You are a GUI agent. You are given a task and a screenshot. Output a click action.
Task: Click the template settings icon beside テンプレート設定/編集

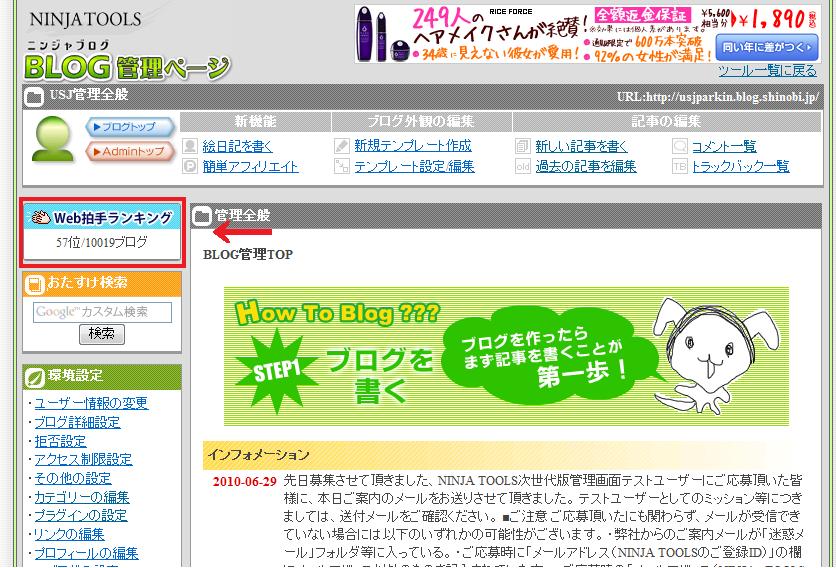(x=342, y=166)
